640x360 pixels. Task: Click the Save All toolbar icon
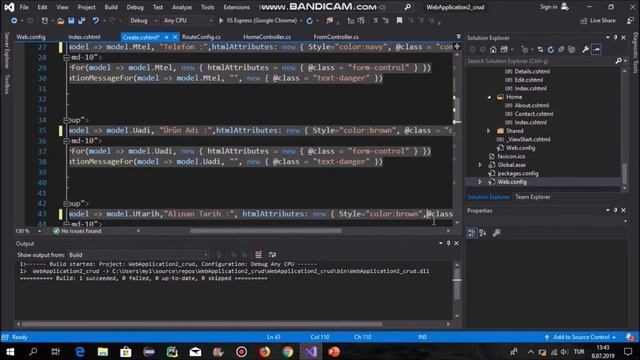tap(82, 20)
